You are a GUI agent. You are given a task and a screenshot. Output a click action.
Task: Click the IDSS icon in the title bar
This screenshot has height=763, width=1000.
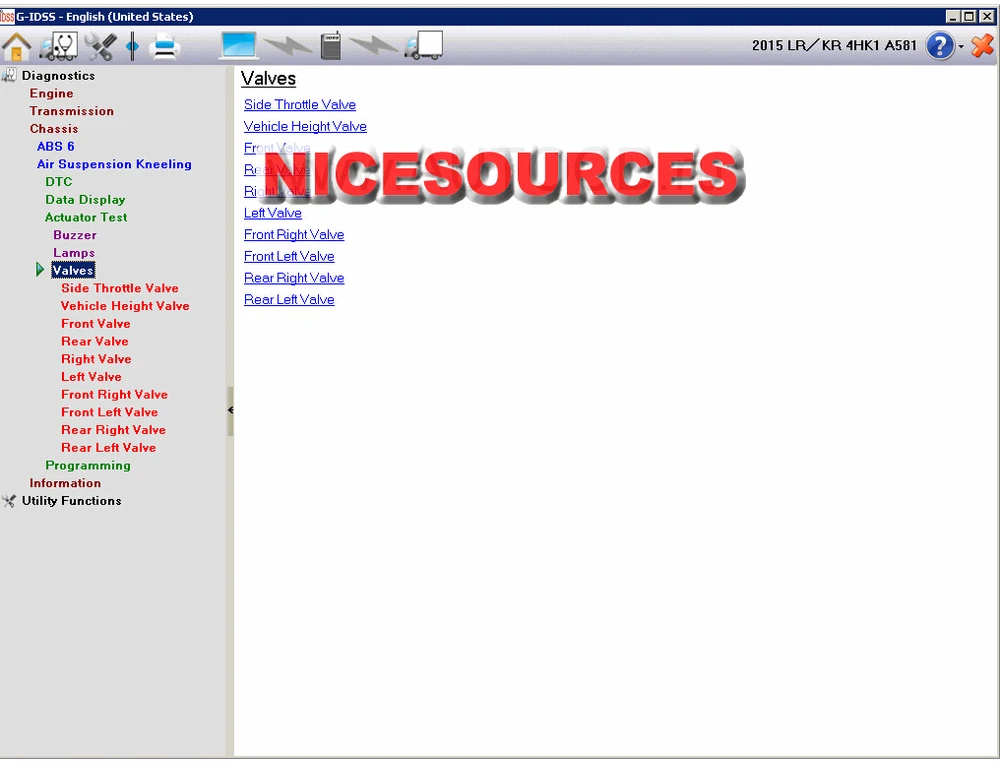(7, 17)
